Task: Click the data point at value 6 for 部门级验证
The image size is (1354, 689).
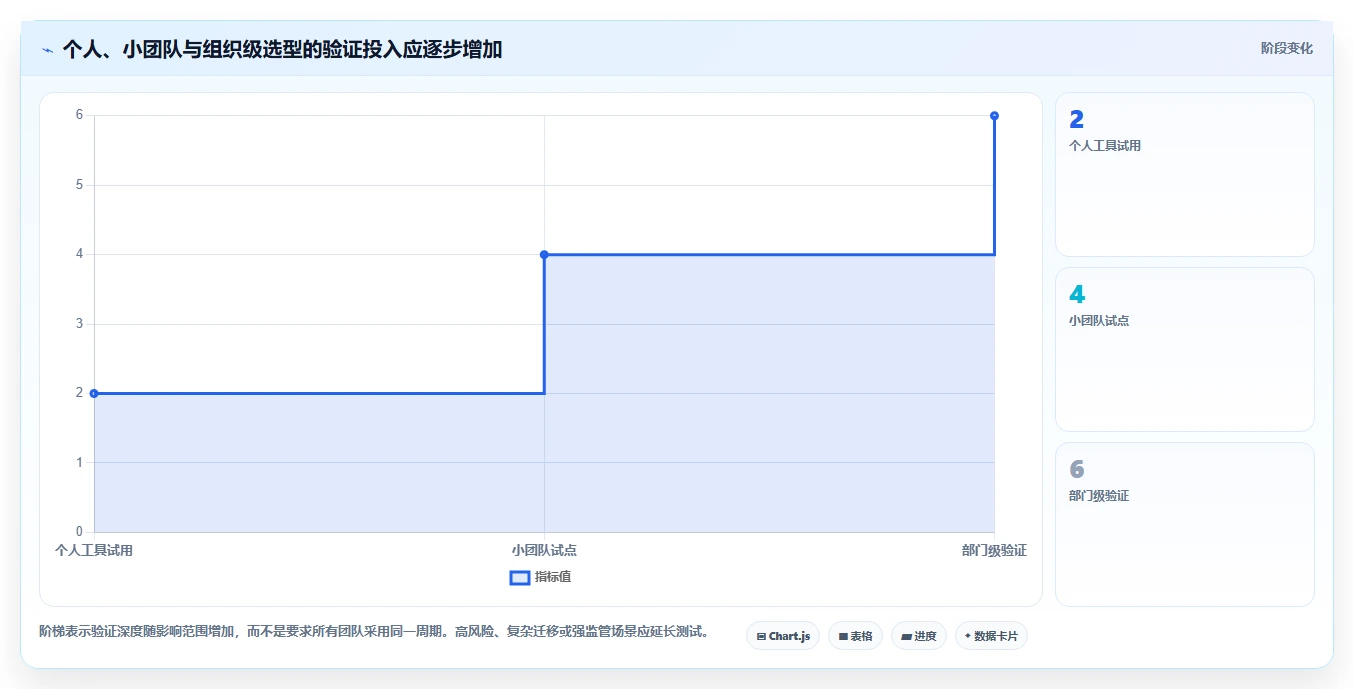Action: (994, 115)
